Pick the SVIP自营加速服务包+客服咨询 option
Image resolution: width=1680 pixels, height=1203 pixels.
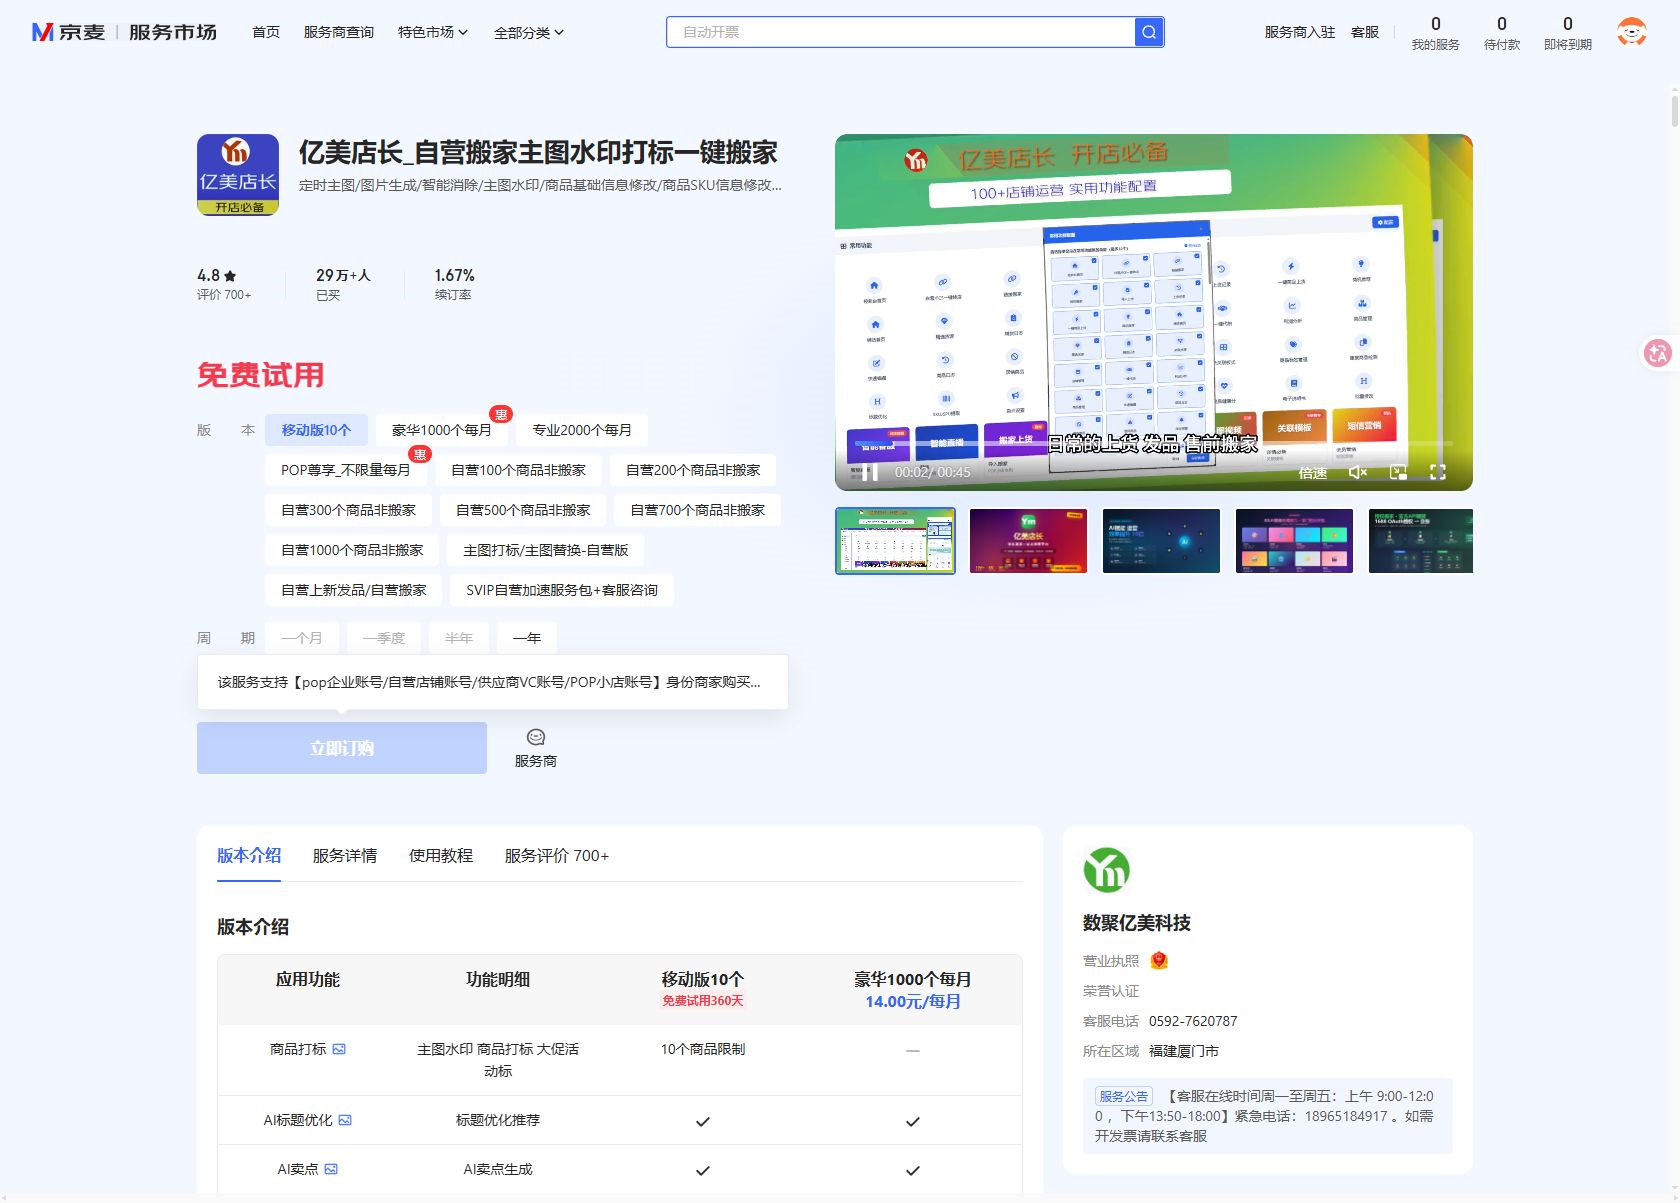coord(562,590)
